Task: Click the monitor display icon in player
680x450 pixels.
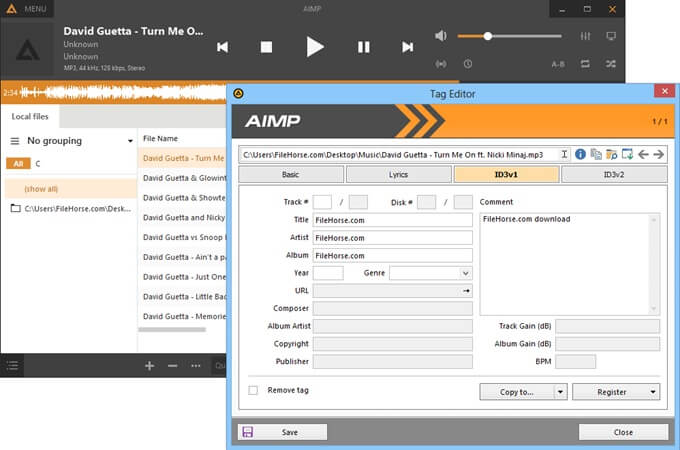Action: pos(611,36)
